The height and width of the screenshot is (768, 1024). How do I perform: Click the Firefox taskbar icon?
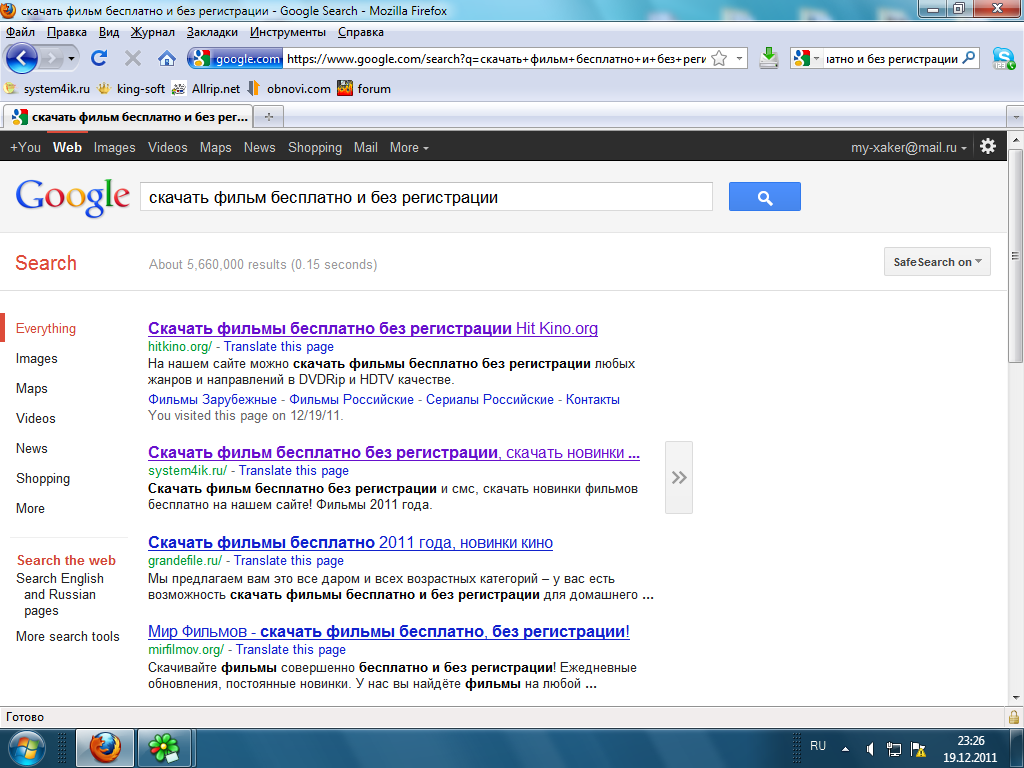[105, 748]
